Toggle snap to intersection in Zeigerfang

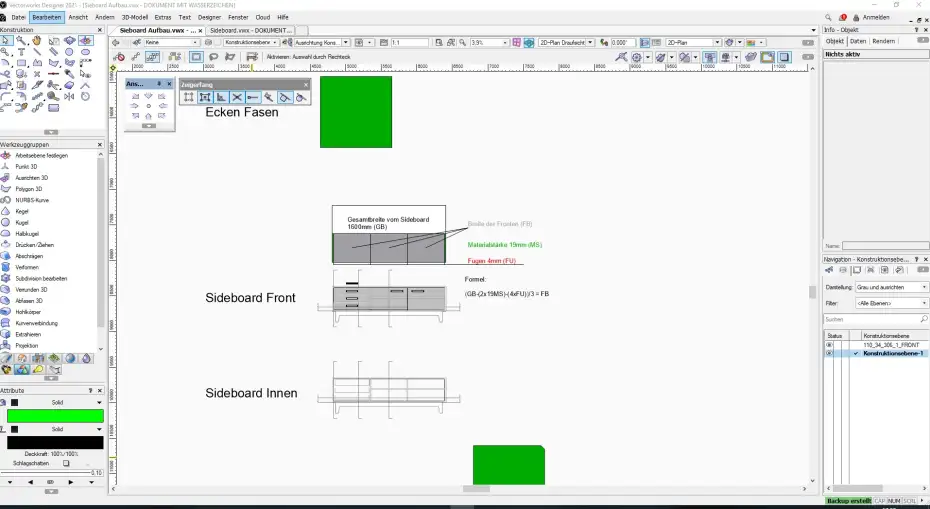point(237,97)
